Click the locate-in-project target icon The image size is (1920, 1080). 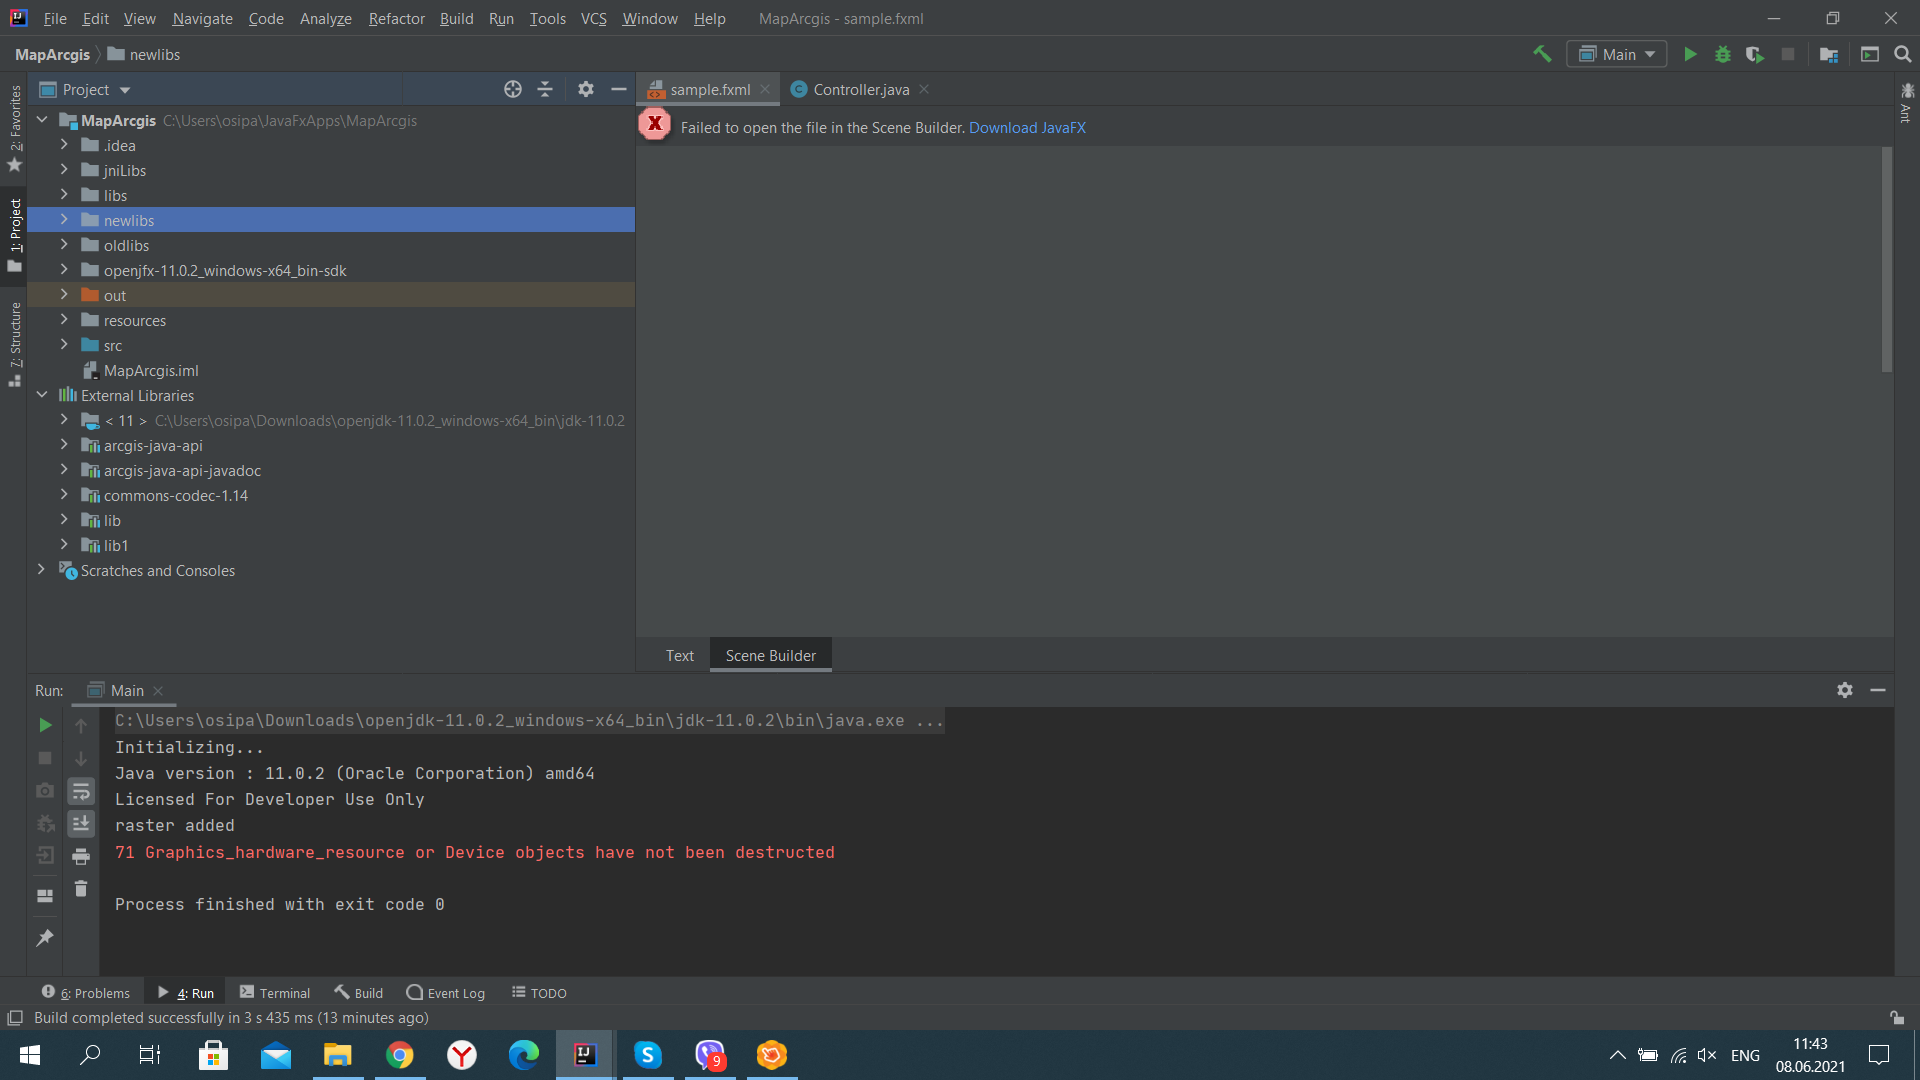[x=513, y=89]
